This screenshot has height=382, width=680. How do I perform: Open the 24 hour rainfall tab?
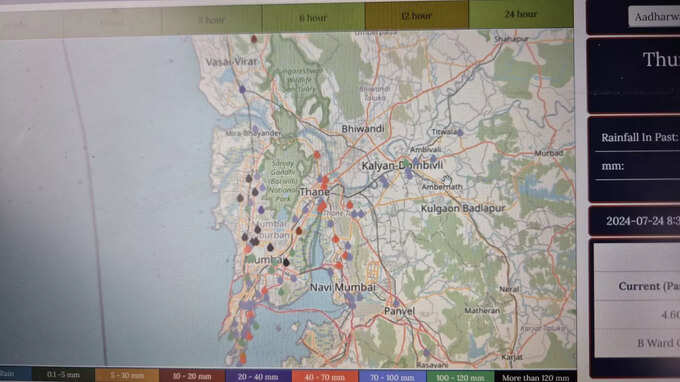point(521,14)
